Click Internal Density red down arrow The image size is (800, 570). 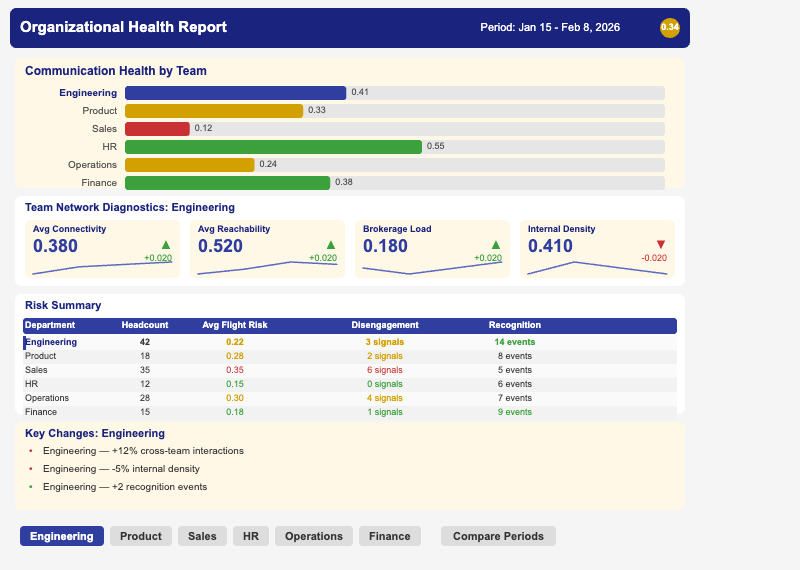(x=660, y=244)
